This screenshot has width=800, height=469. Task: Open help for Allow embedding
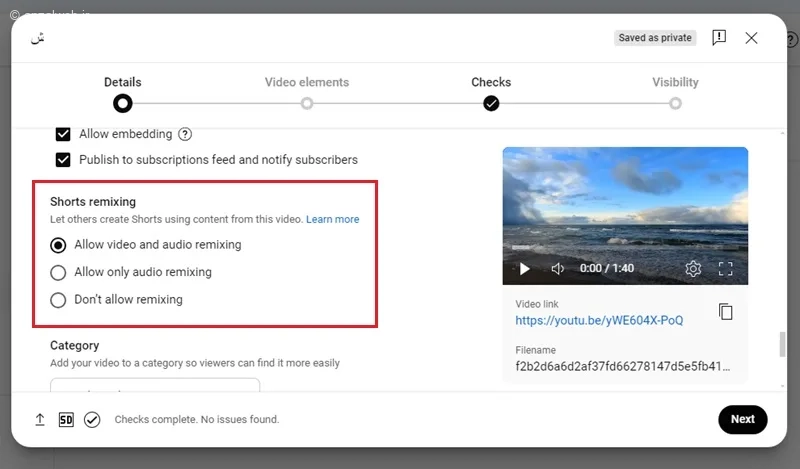coord(185,134)
